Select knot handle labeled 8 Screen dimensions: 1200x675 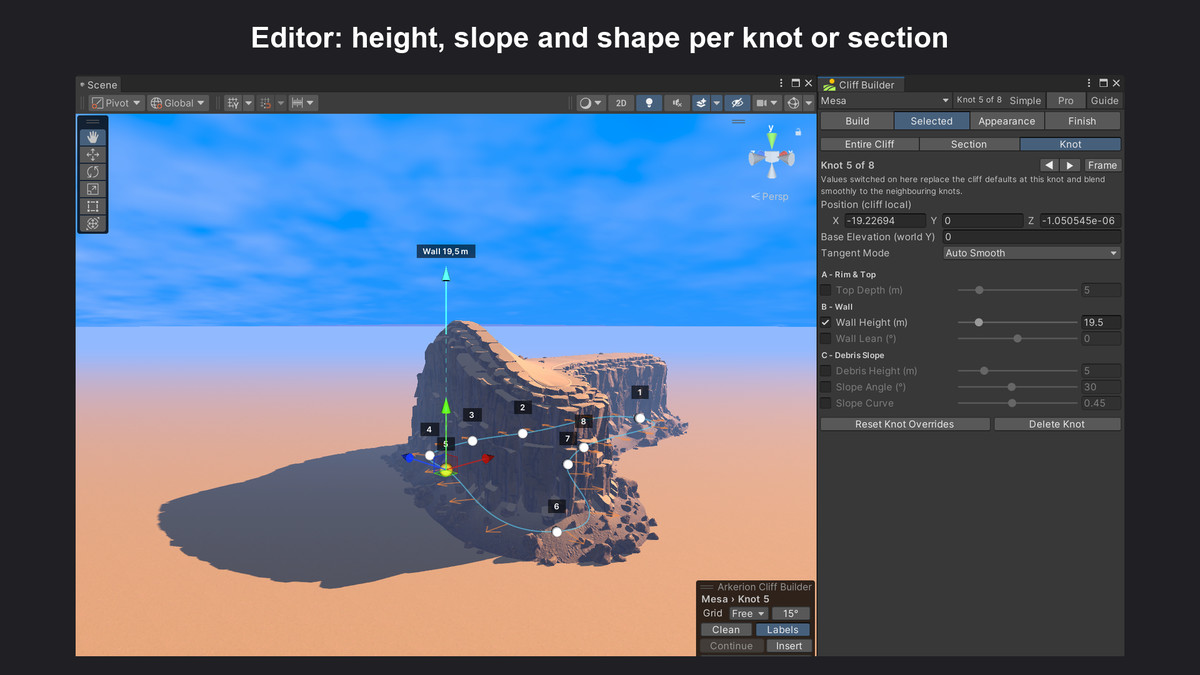[584, 446]
